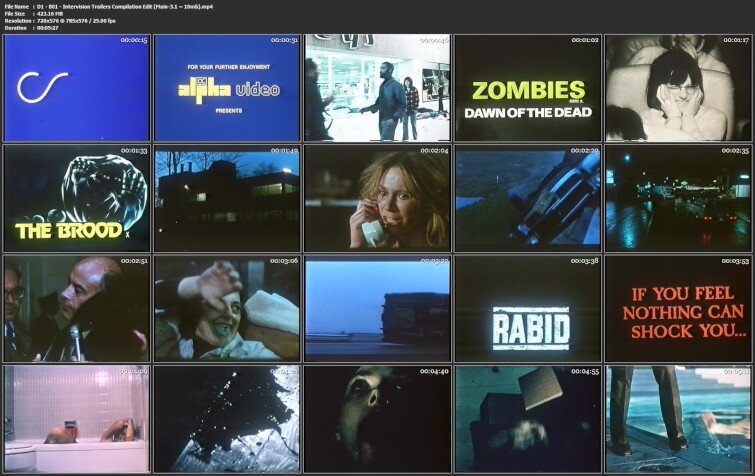
Task: Open the legs beside swimming pool thumbnail
Action: tap(678, 419)
